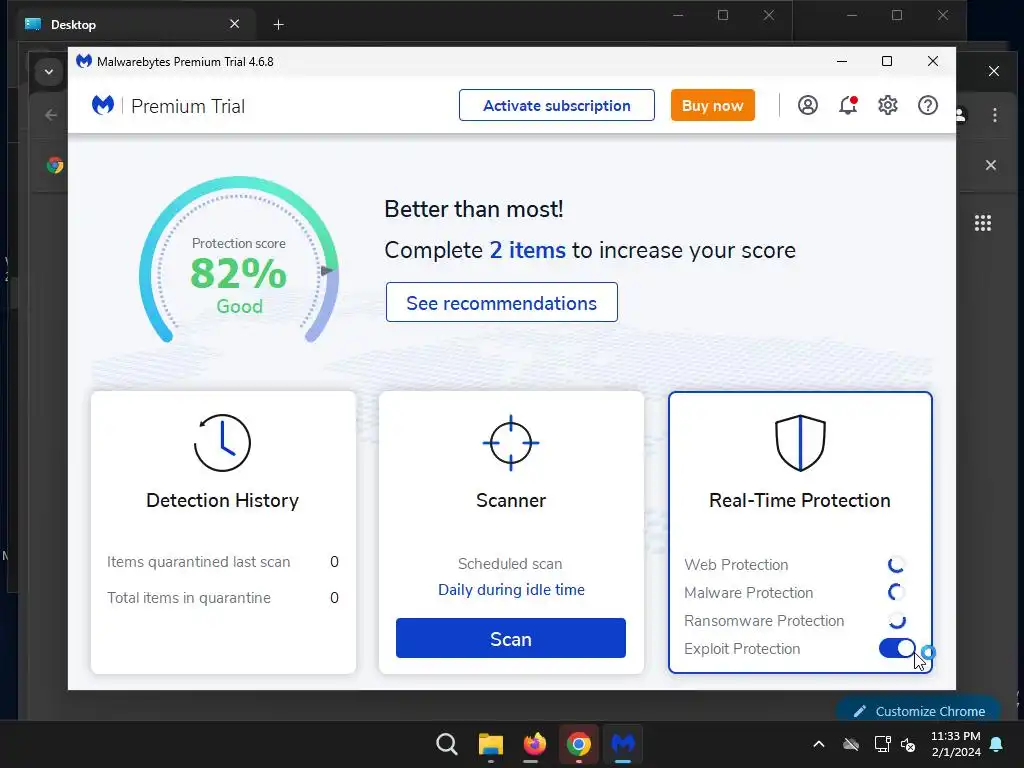Start a scan with the Scan button
The width and height of the screenshot is (1024, 768).
[511, 638]
